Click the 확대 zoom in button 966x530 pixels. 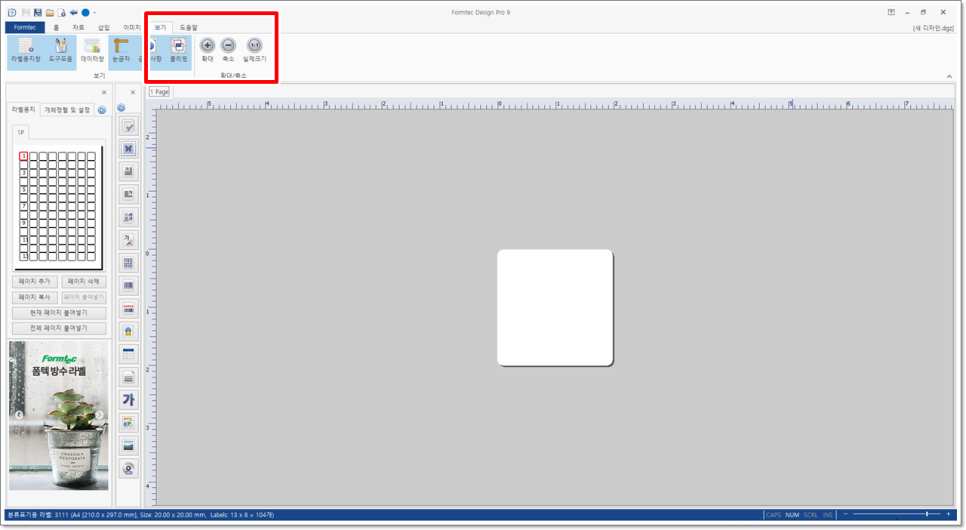point(208,50)
